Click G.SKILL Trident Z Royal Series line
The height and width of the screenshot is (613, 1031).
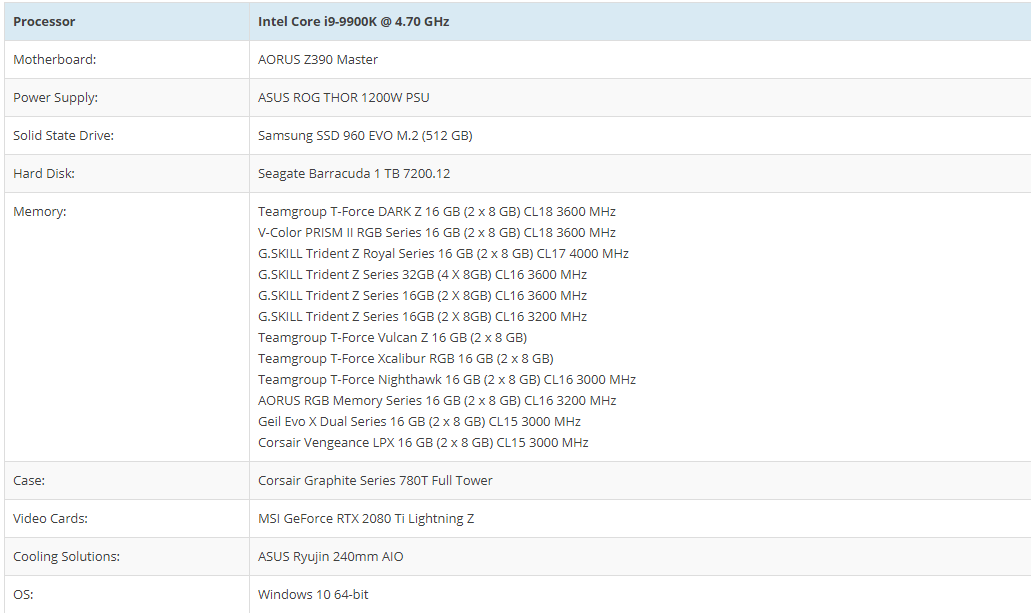[x=443, y=253]
